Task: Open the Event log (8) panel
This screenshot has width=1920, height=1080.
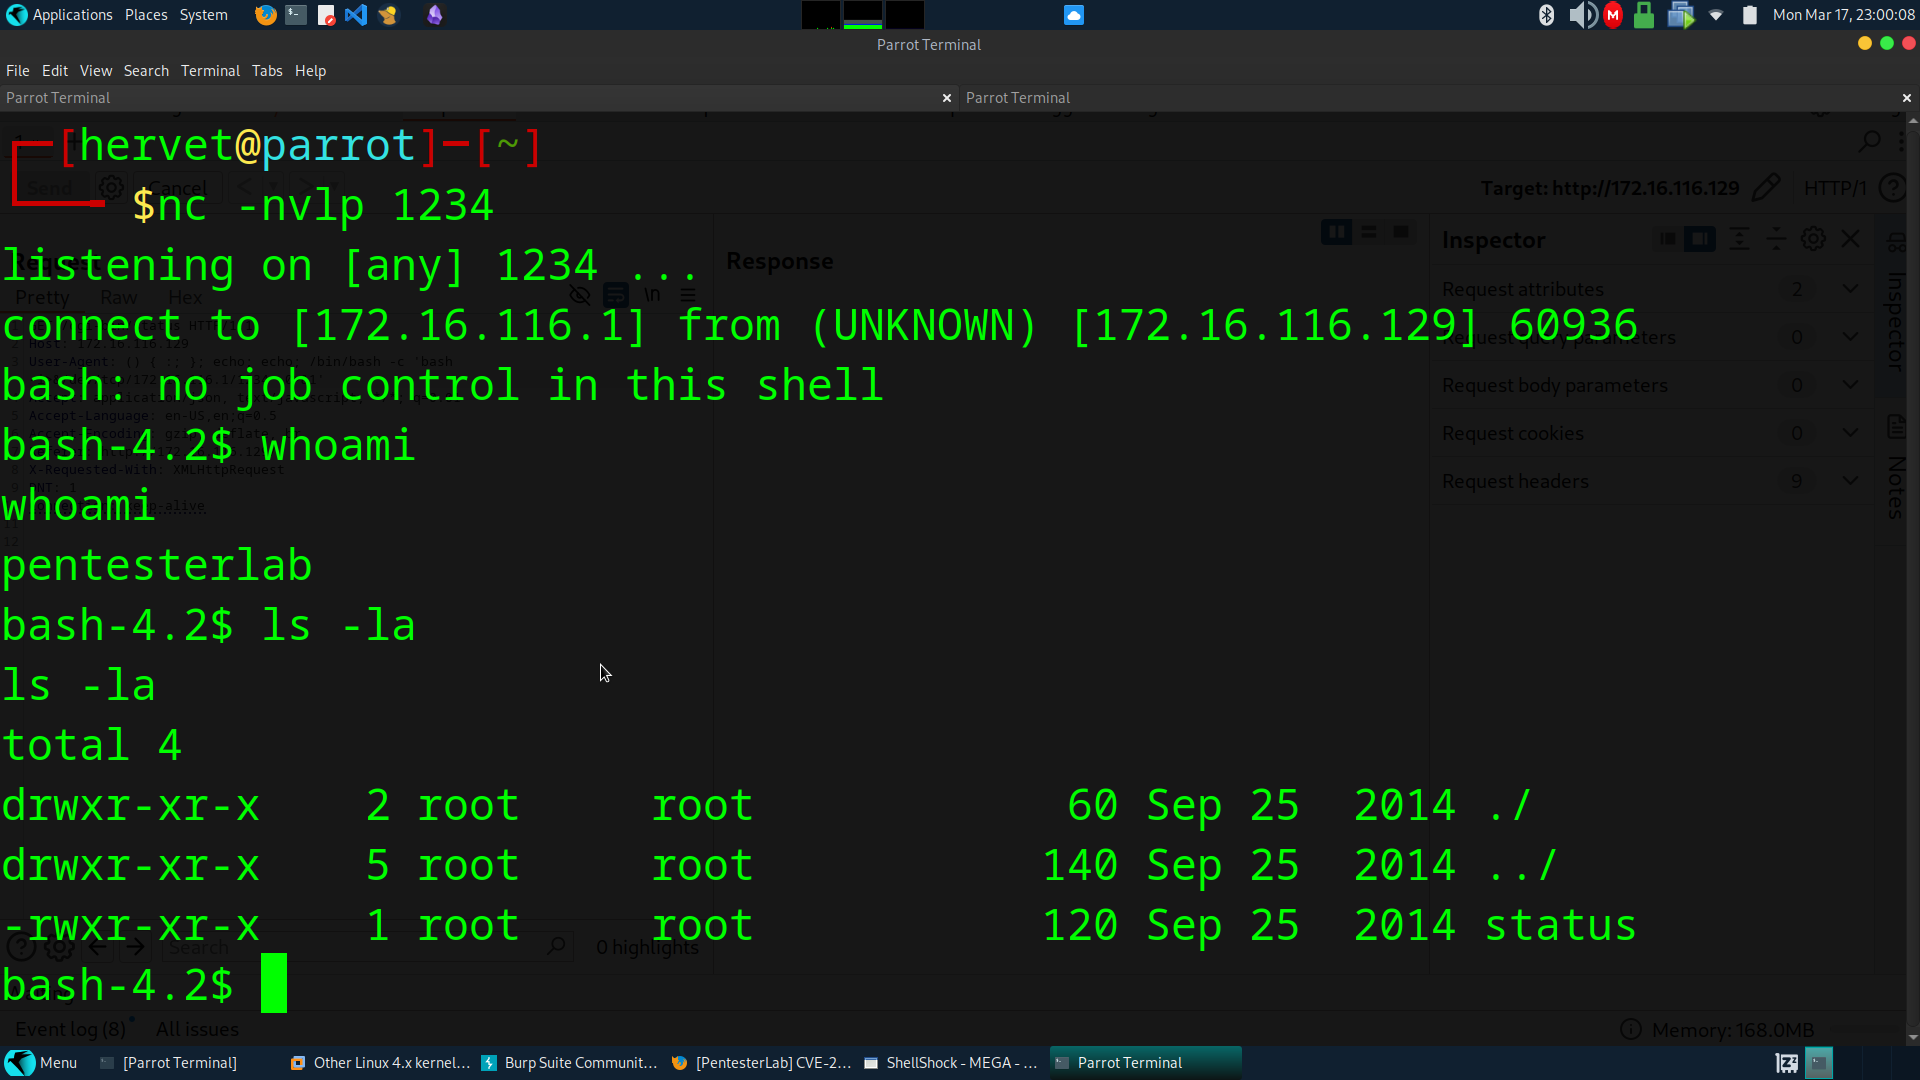Action: pyautogui.click(x=70, y=1029)
